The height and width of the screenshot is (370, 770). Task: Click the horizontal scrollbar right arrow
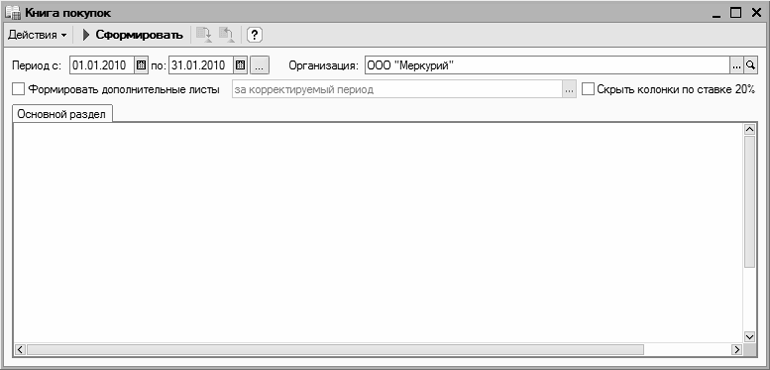coord(736,350)
